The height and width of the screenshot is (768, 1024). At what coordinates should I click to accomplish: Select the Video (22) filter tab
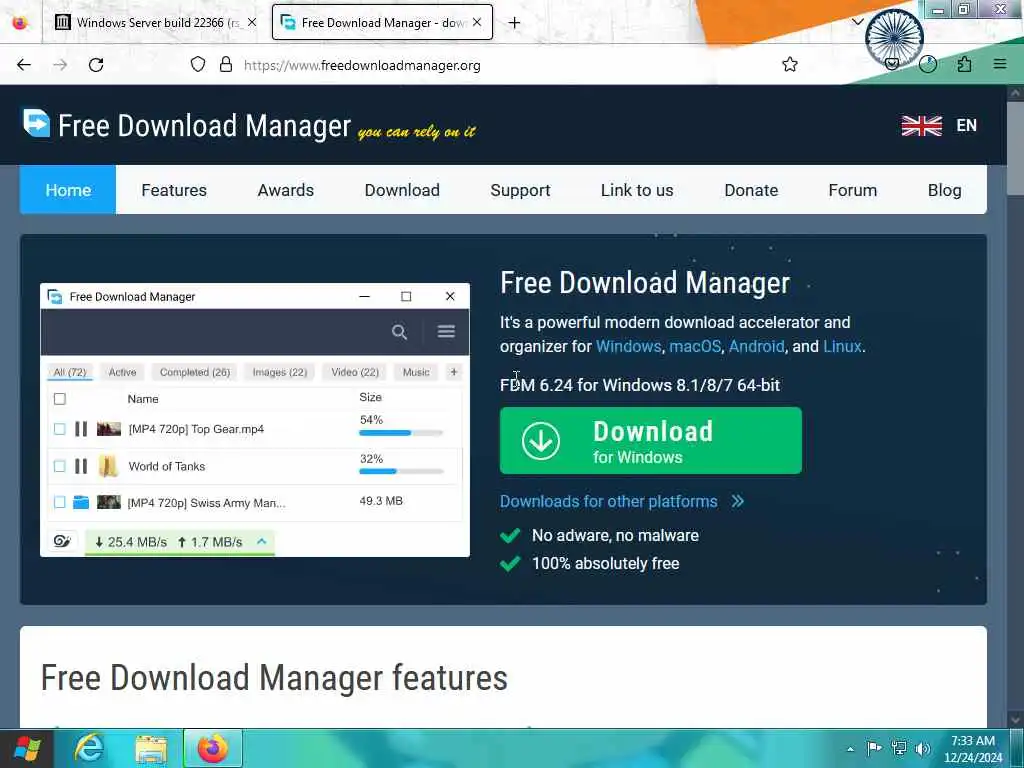[355, 372]
